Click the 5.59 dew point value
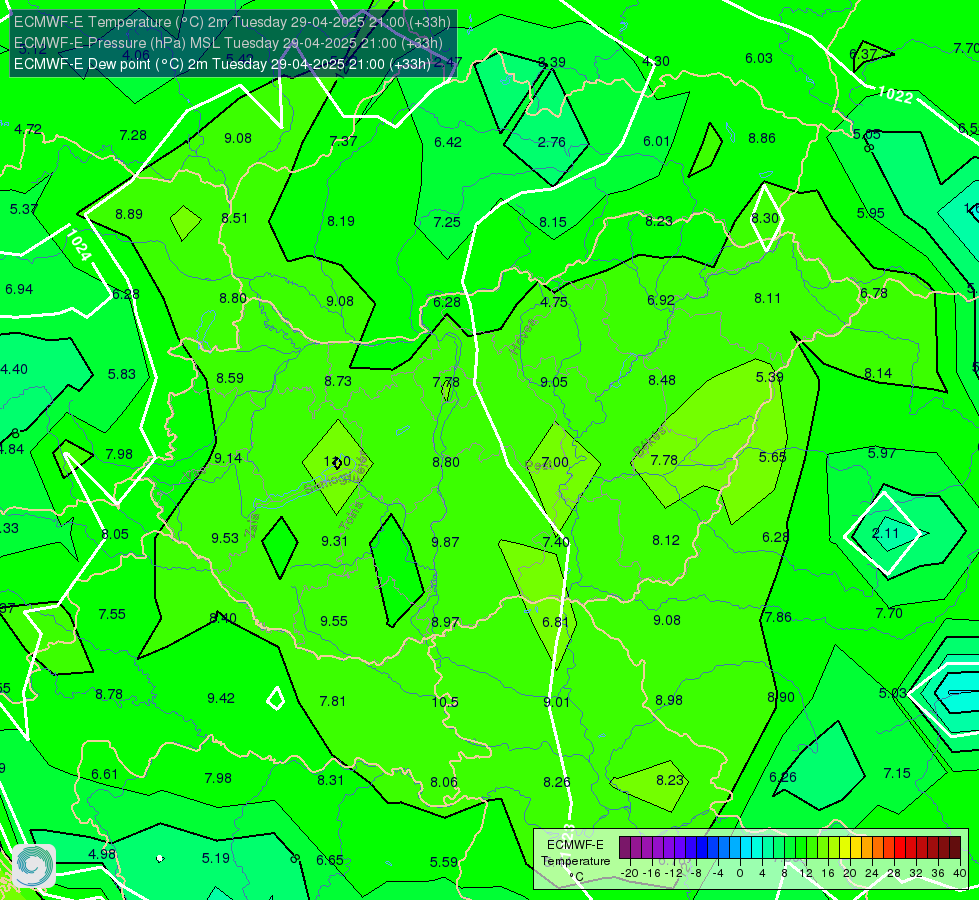 coord(444,863)
